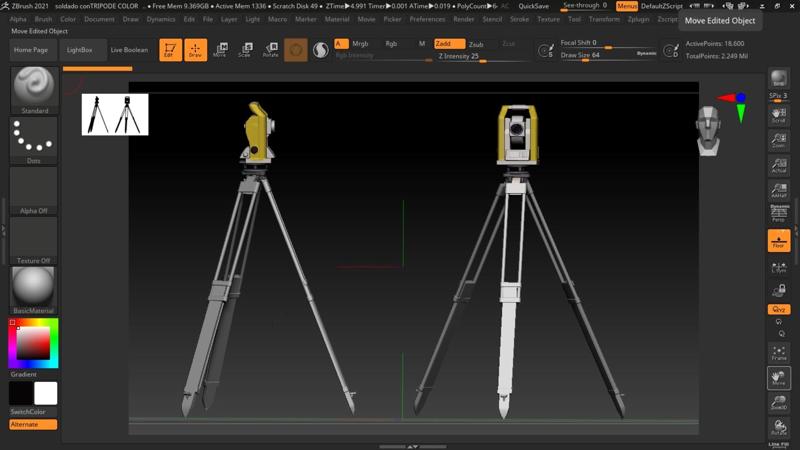Select the white main color swatch

[x=46, y=393]
